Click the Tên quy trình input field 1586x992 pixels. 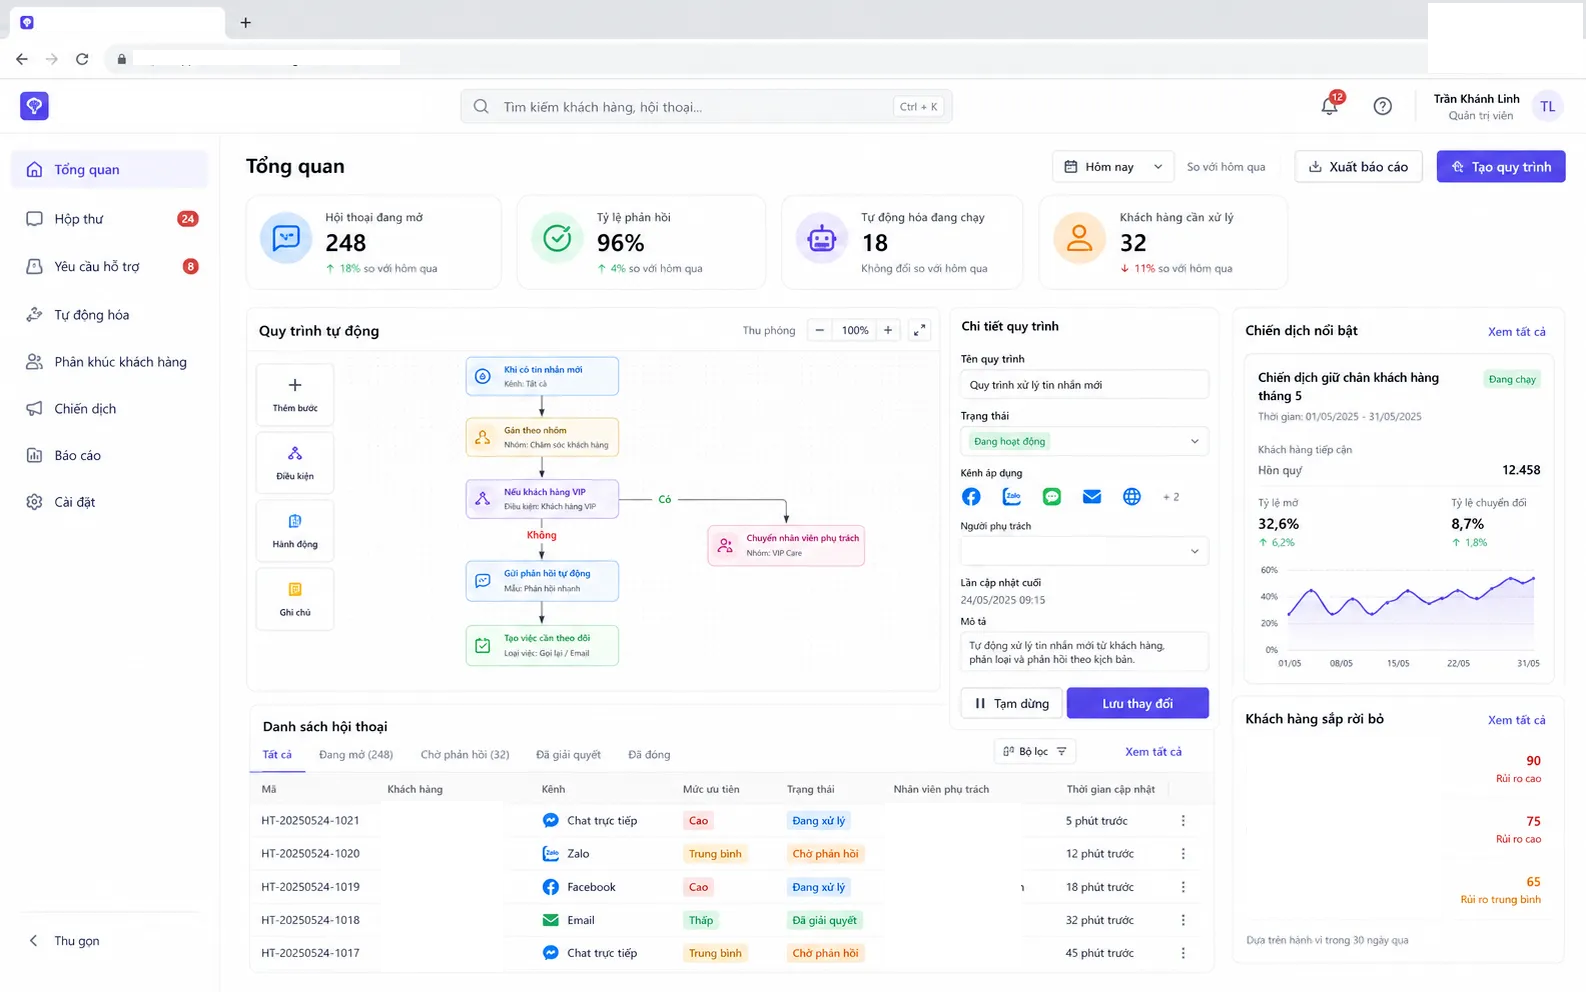click(x=1084, y=385)
